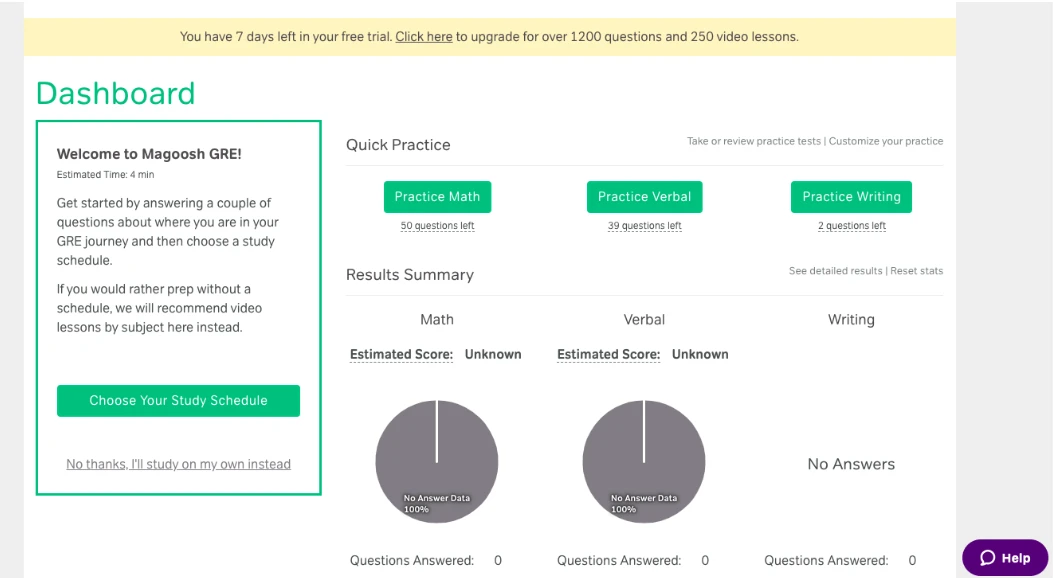Open 'Click here' upgrade link in banner

click(424, 37)
